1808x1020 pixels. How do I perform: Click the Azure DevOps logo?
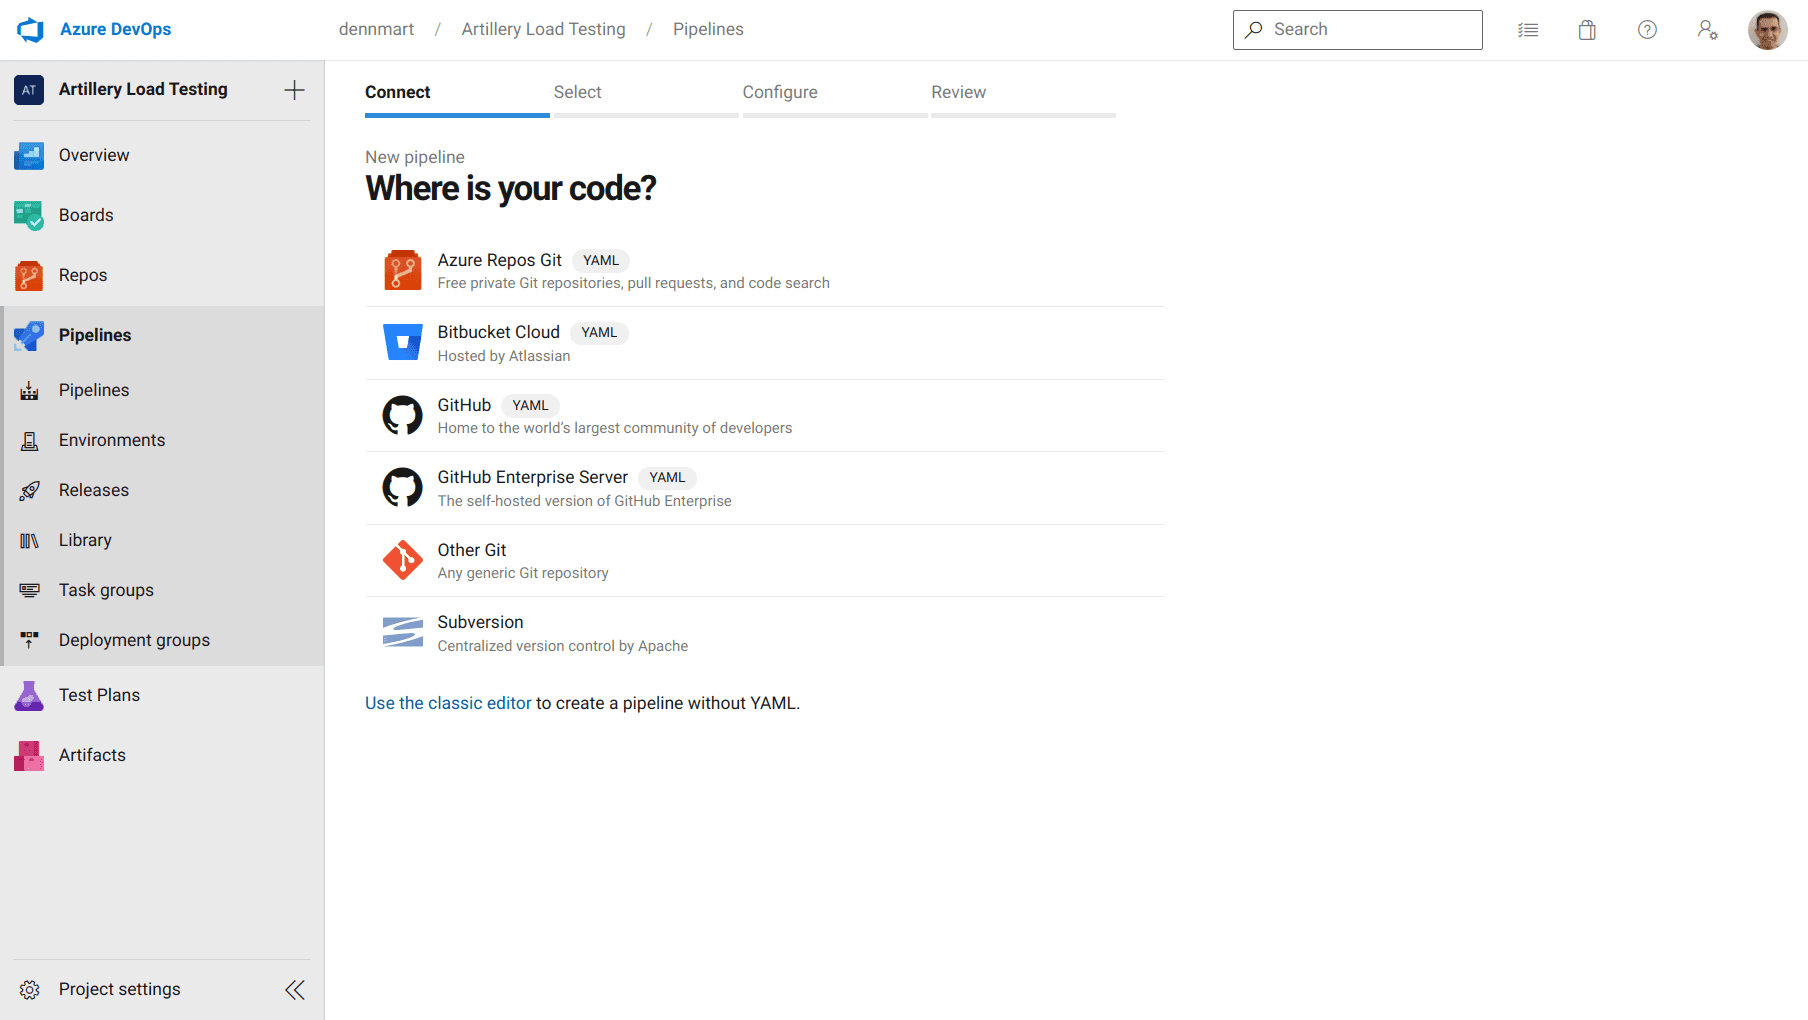pyautogui.click(x=30, y=29)
